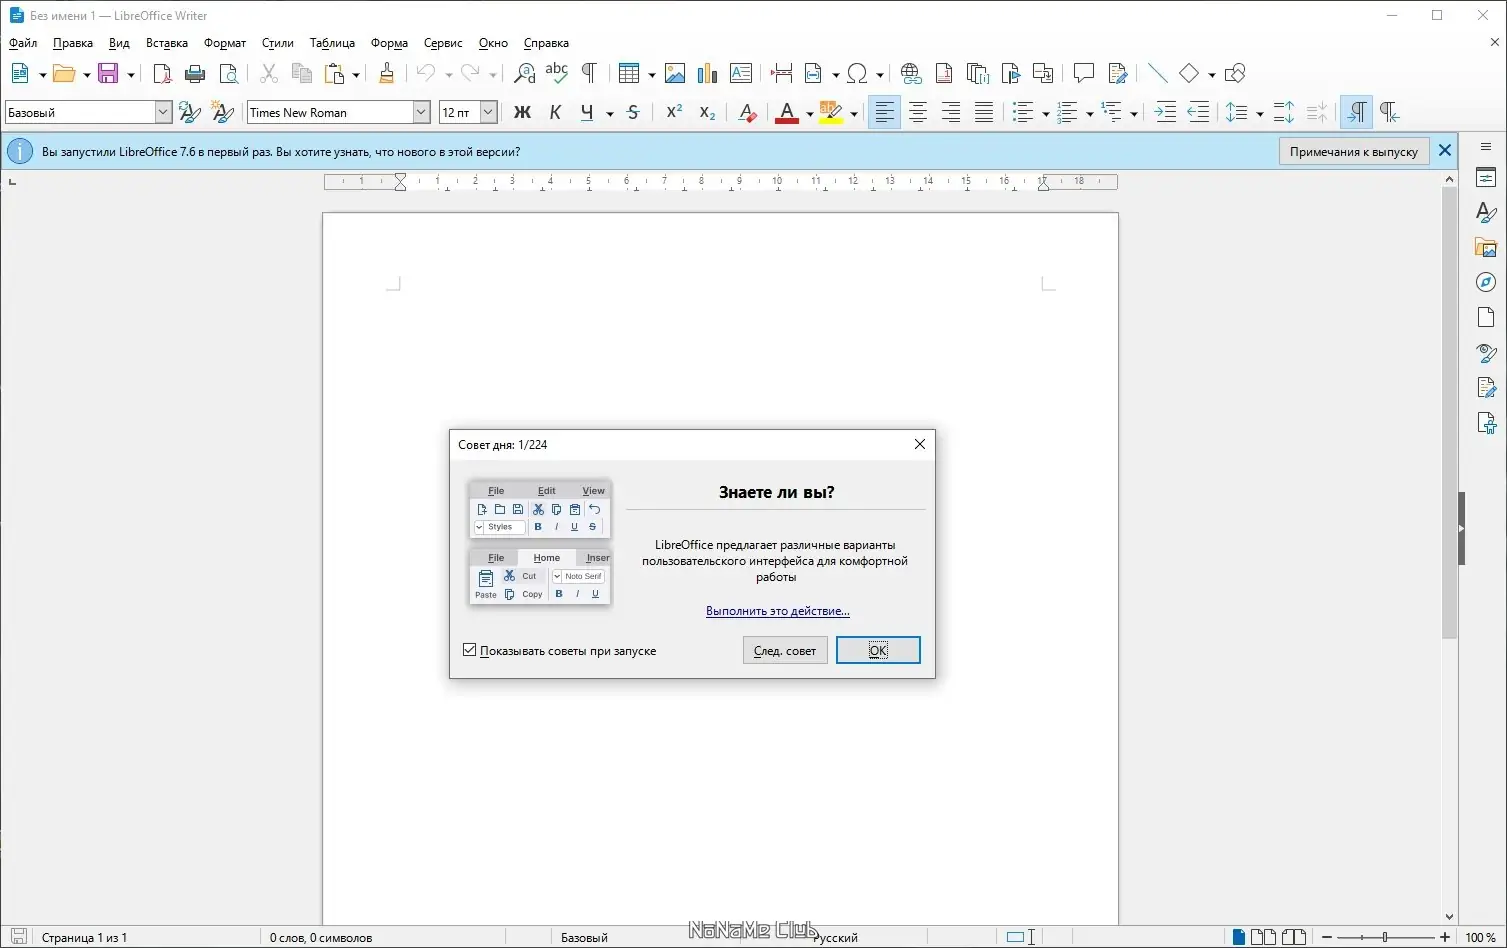This screenshot has height=948, width=1507.
Task: Open the sidebar Styles deck
Action: click(1486, 212)
